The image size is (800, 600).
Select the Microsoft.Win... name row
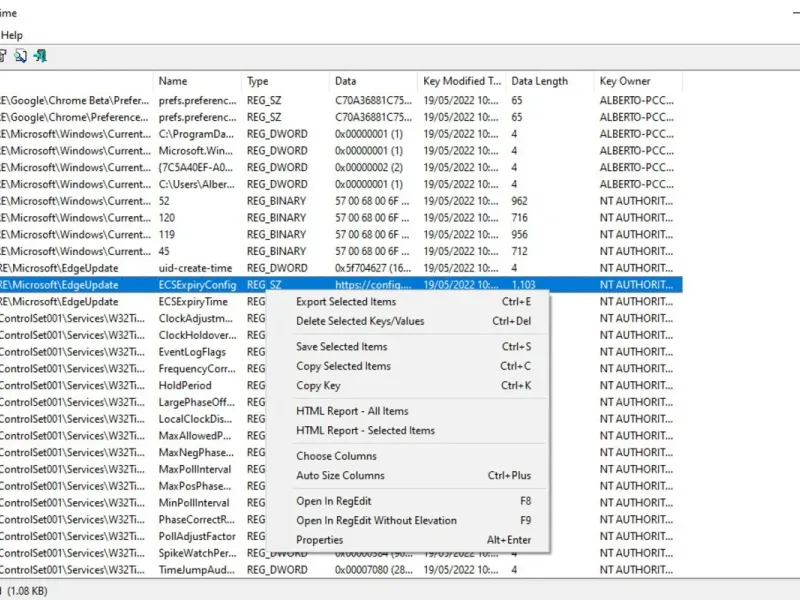coord(341,151)
